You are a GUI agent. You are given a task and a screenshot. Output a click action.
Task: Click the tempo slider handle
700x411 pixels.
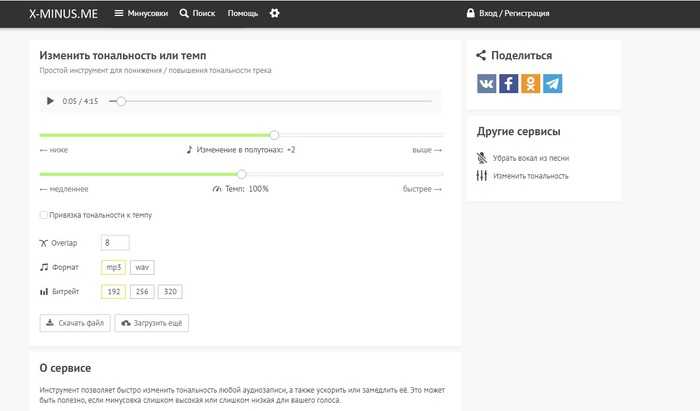pyautogui.click(x=242, y=174)
